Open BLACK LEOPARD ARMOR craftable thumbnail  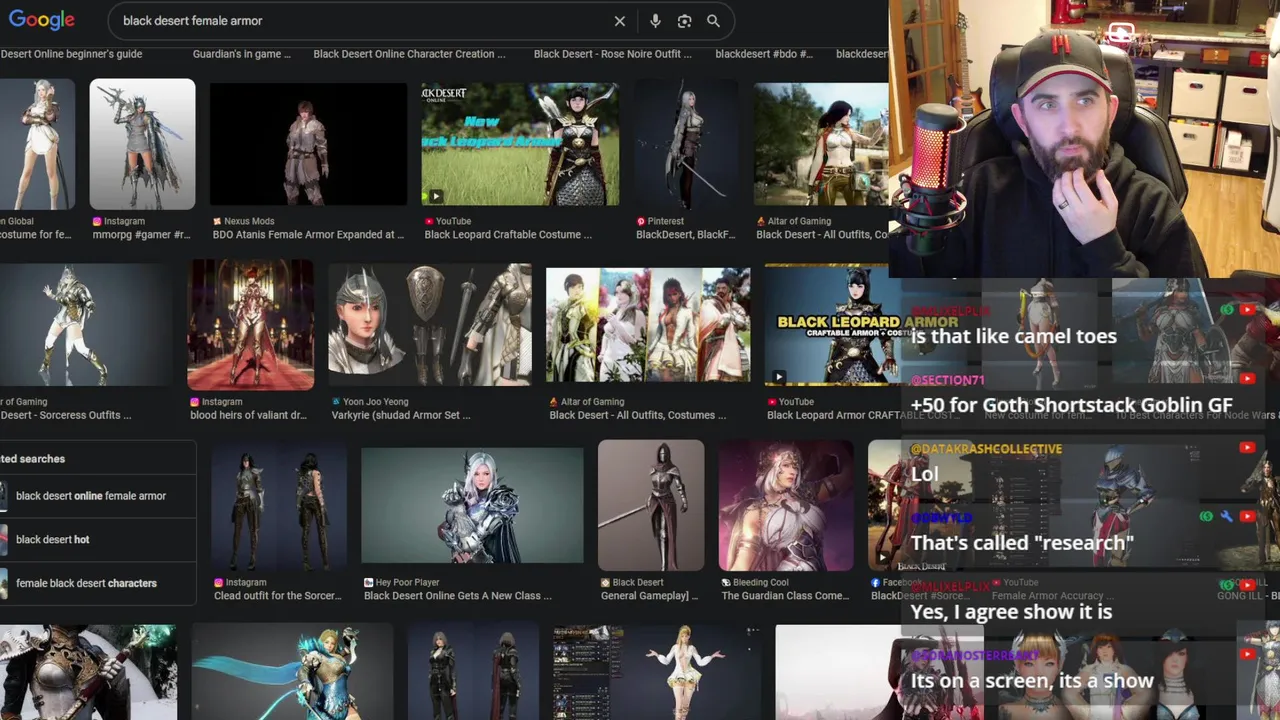[x=833, y=325]
